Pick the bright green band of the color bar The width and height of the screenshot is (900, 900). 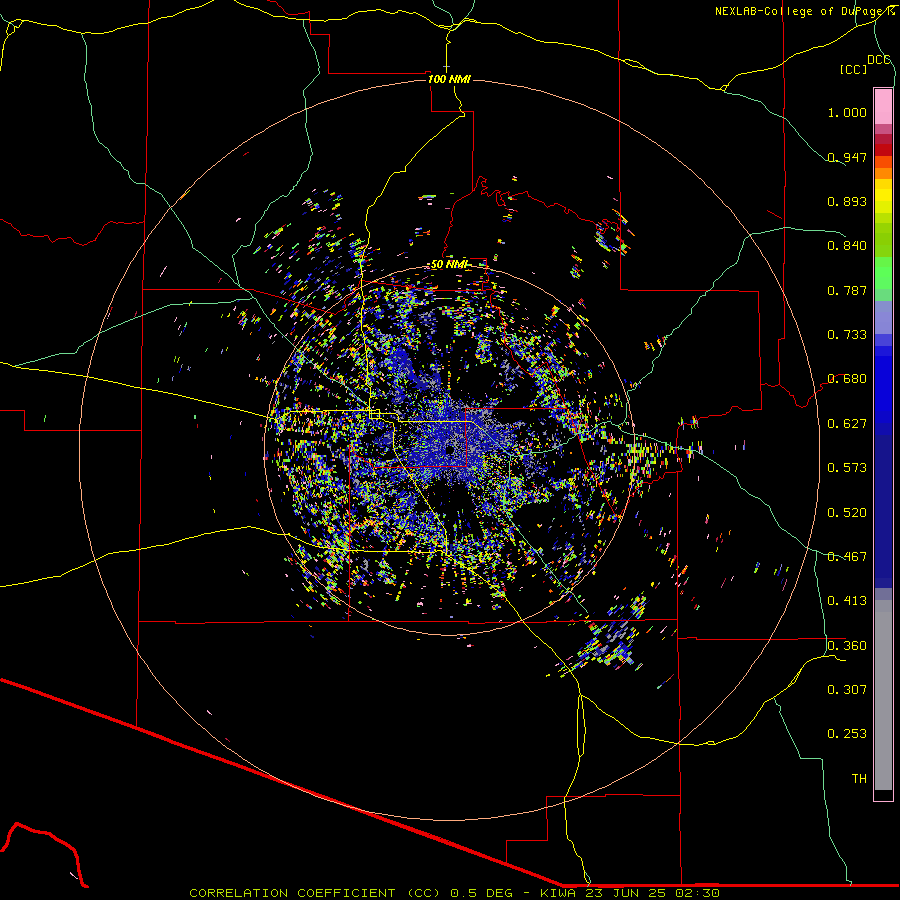pyautogui.click(x=883, y=273)
